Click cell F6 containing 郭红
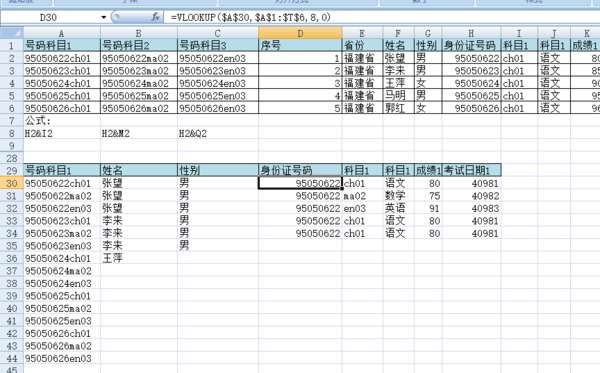600x373 pixels. coord(398,108)
